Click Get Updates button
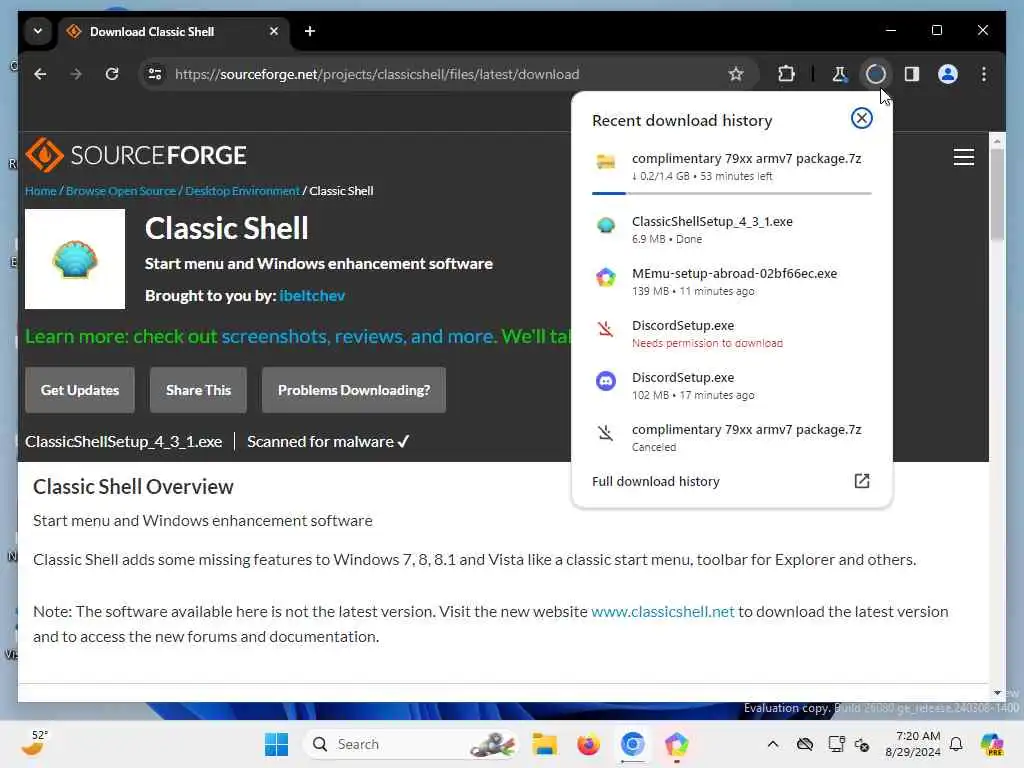 click(x=80, y=390)
